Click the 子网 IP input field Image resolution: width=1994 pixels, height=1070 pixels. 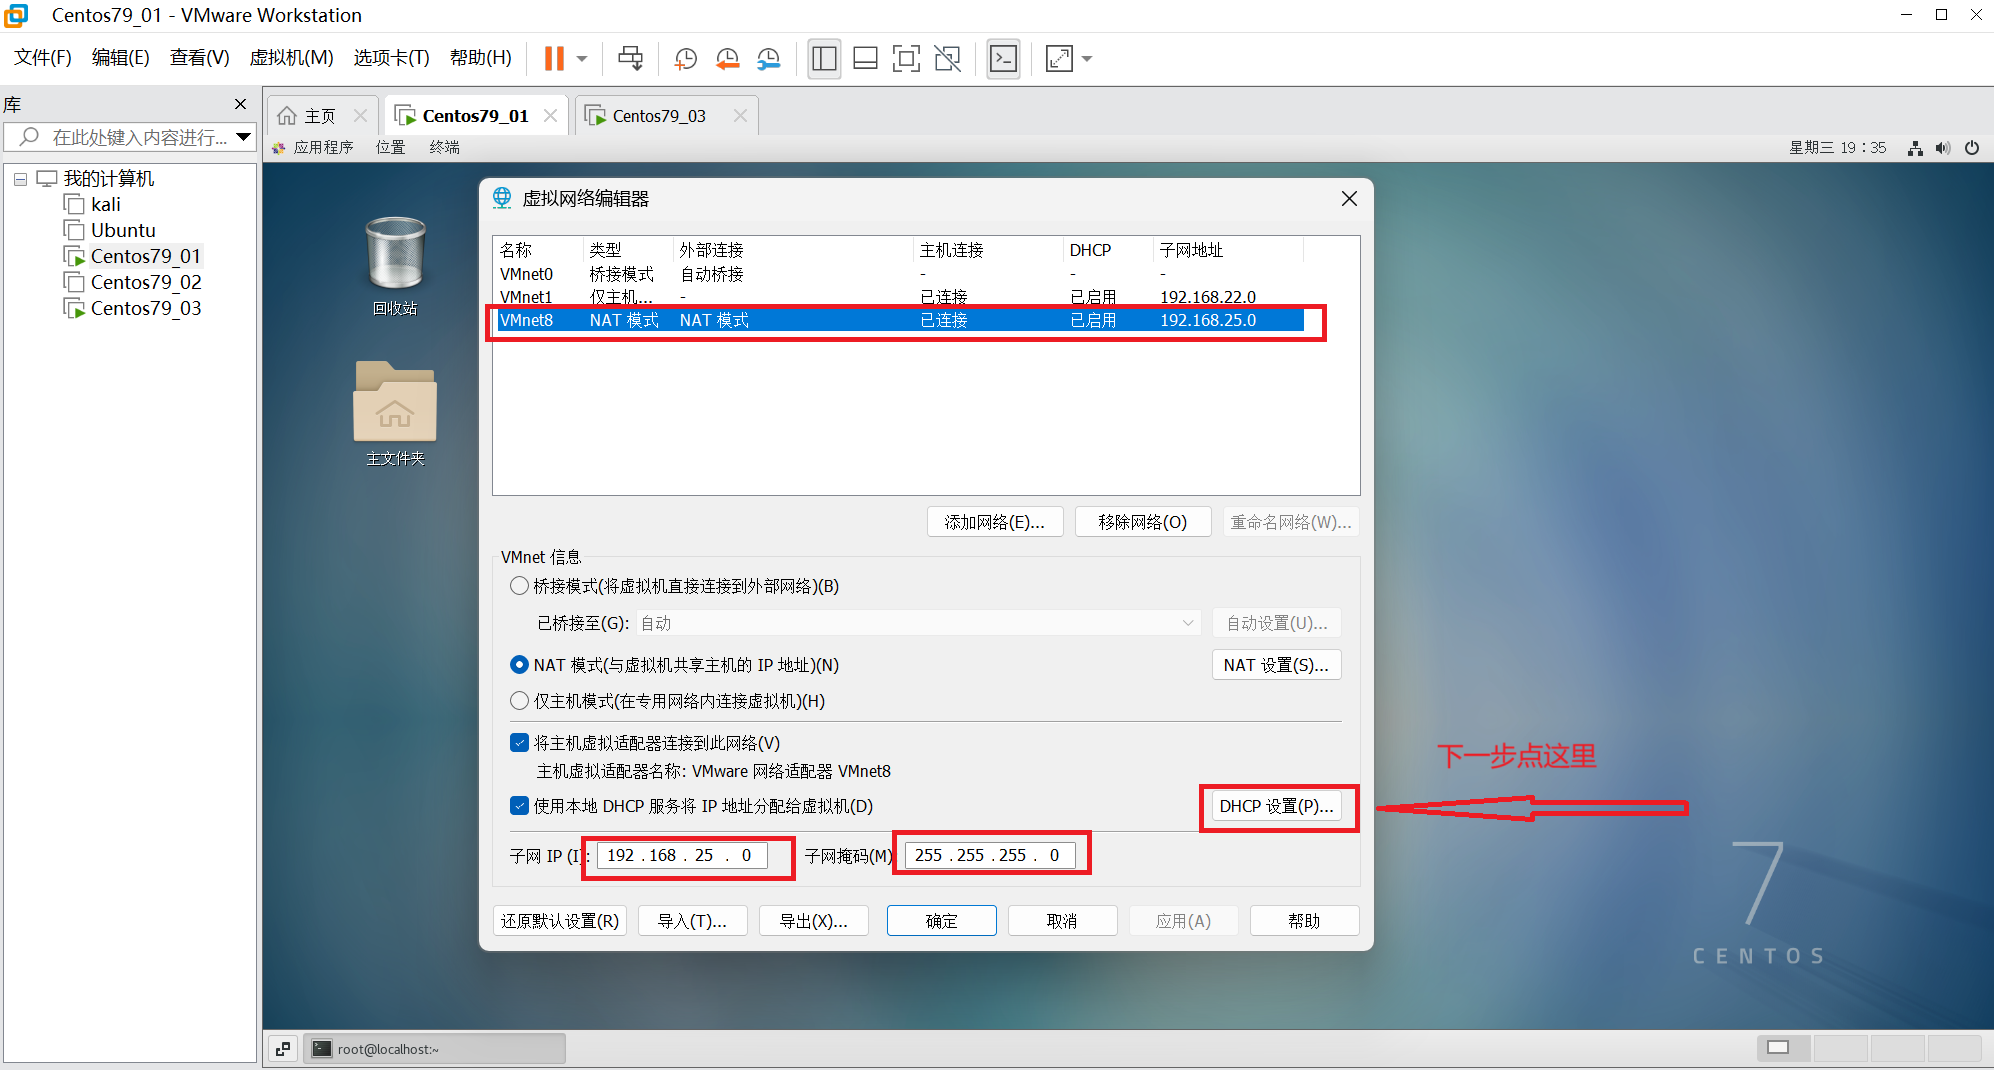(682, 855)
